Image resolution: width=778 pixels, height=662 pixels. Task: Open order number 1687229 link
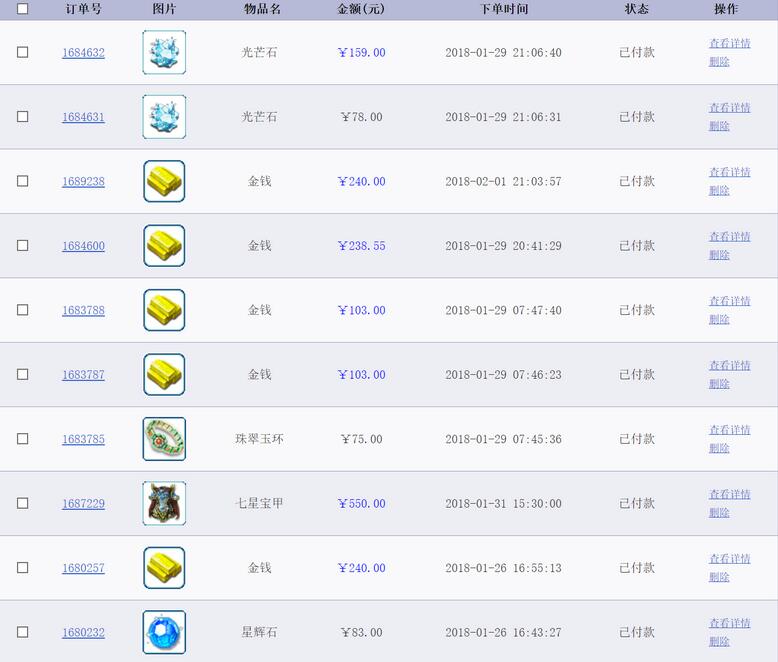(x=83, y=504)
